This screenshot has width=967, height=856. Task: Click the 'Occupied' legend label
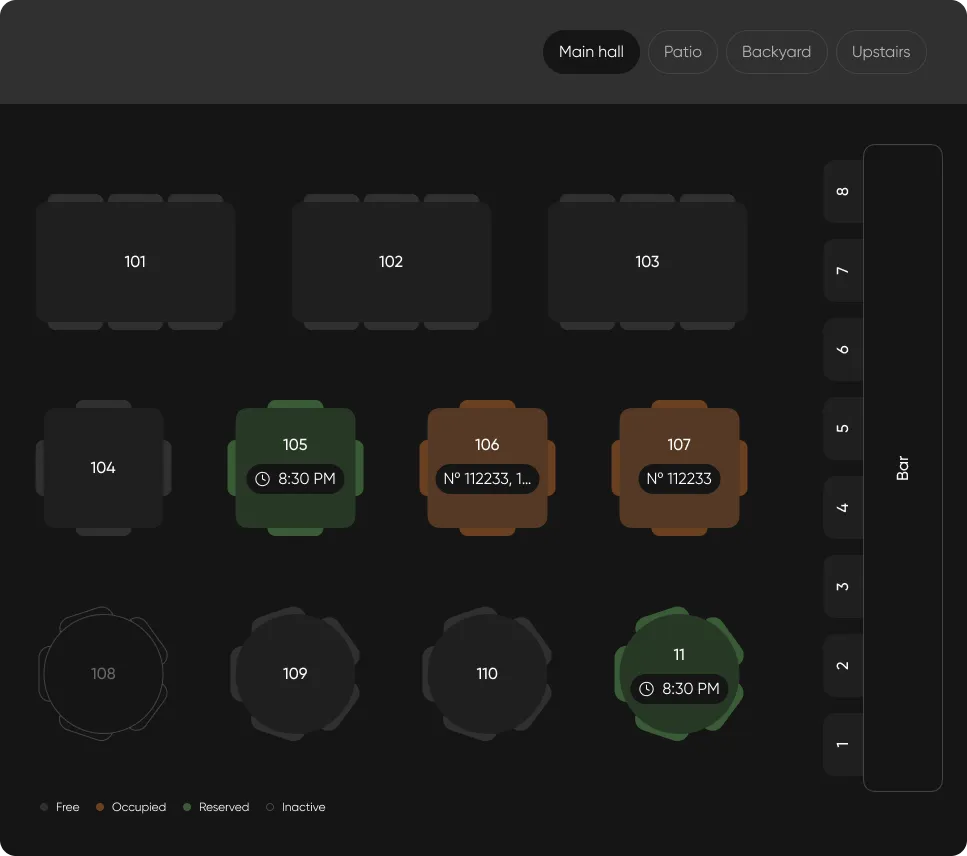point(139,807)
